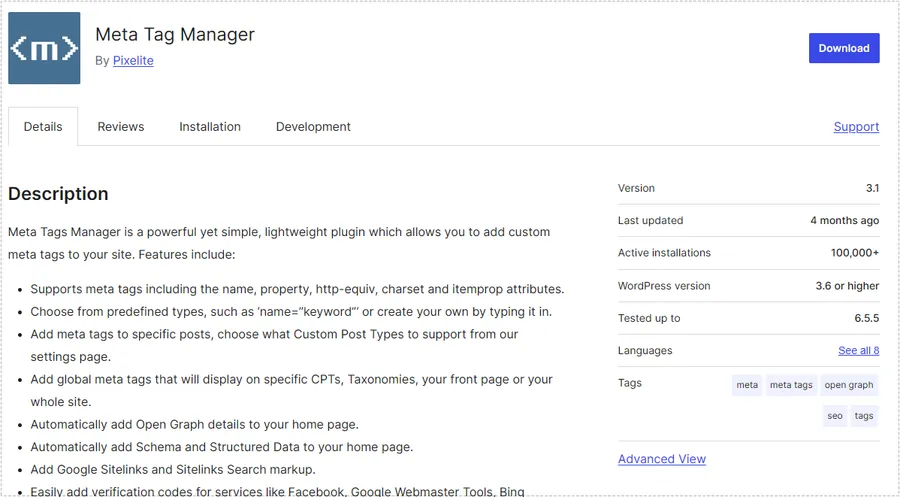Click the Last updated label

650,220
